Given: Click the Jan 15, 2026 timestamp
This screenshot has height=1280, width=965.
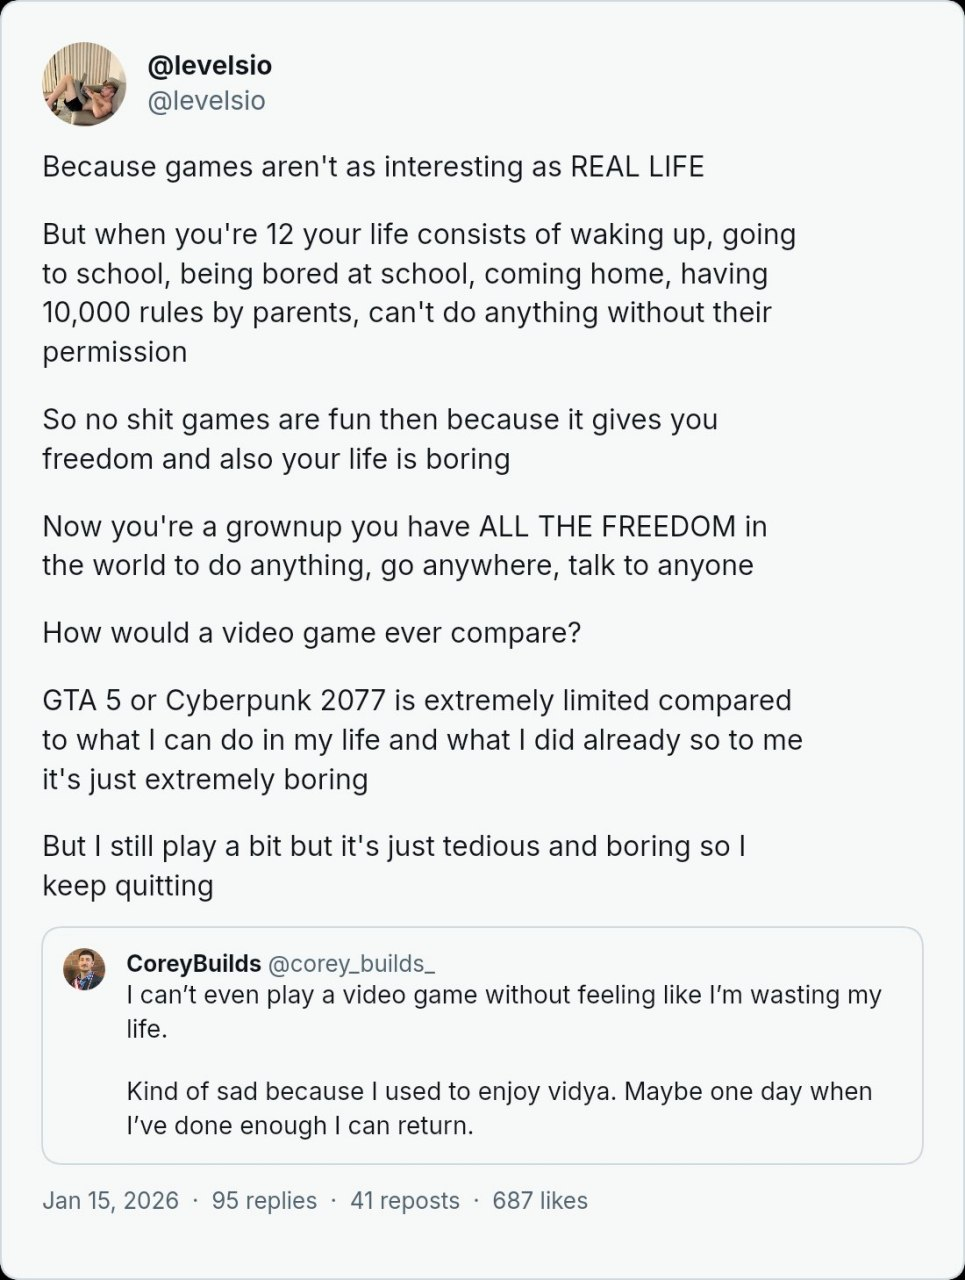Looking at the screenshot, I should pos(111,1201).
